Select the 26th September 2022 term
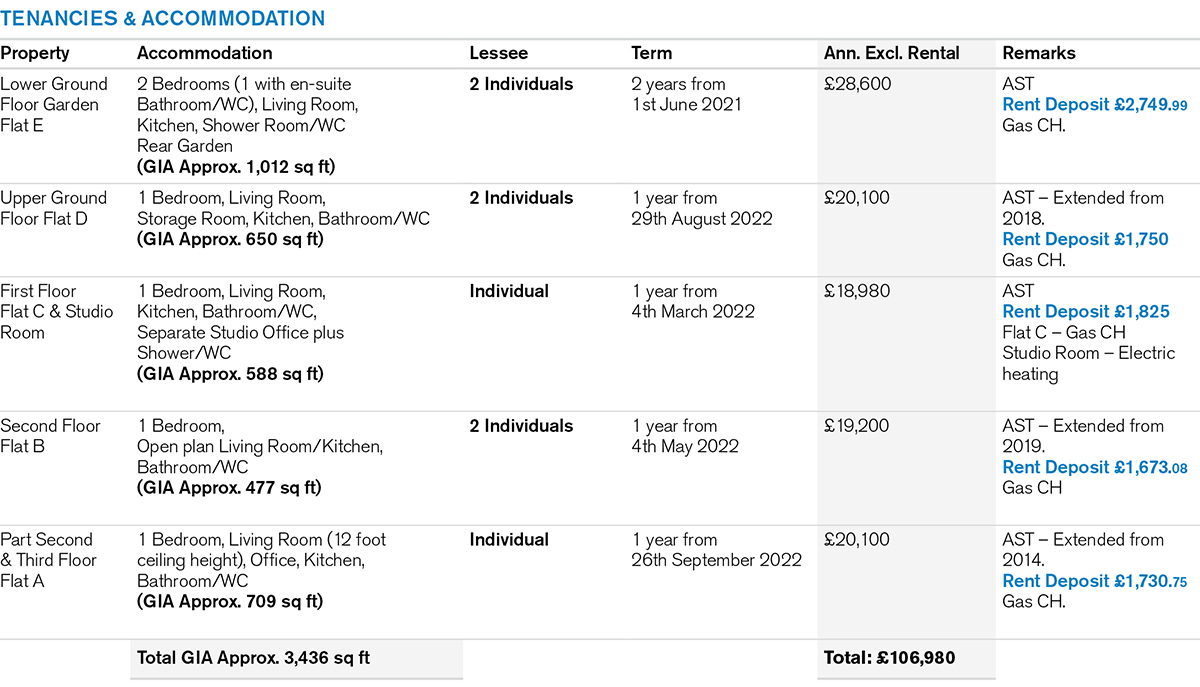Screen dimensions: 1200x687 tap(716, 560)
